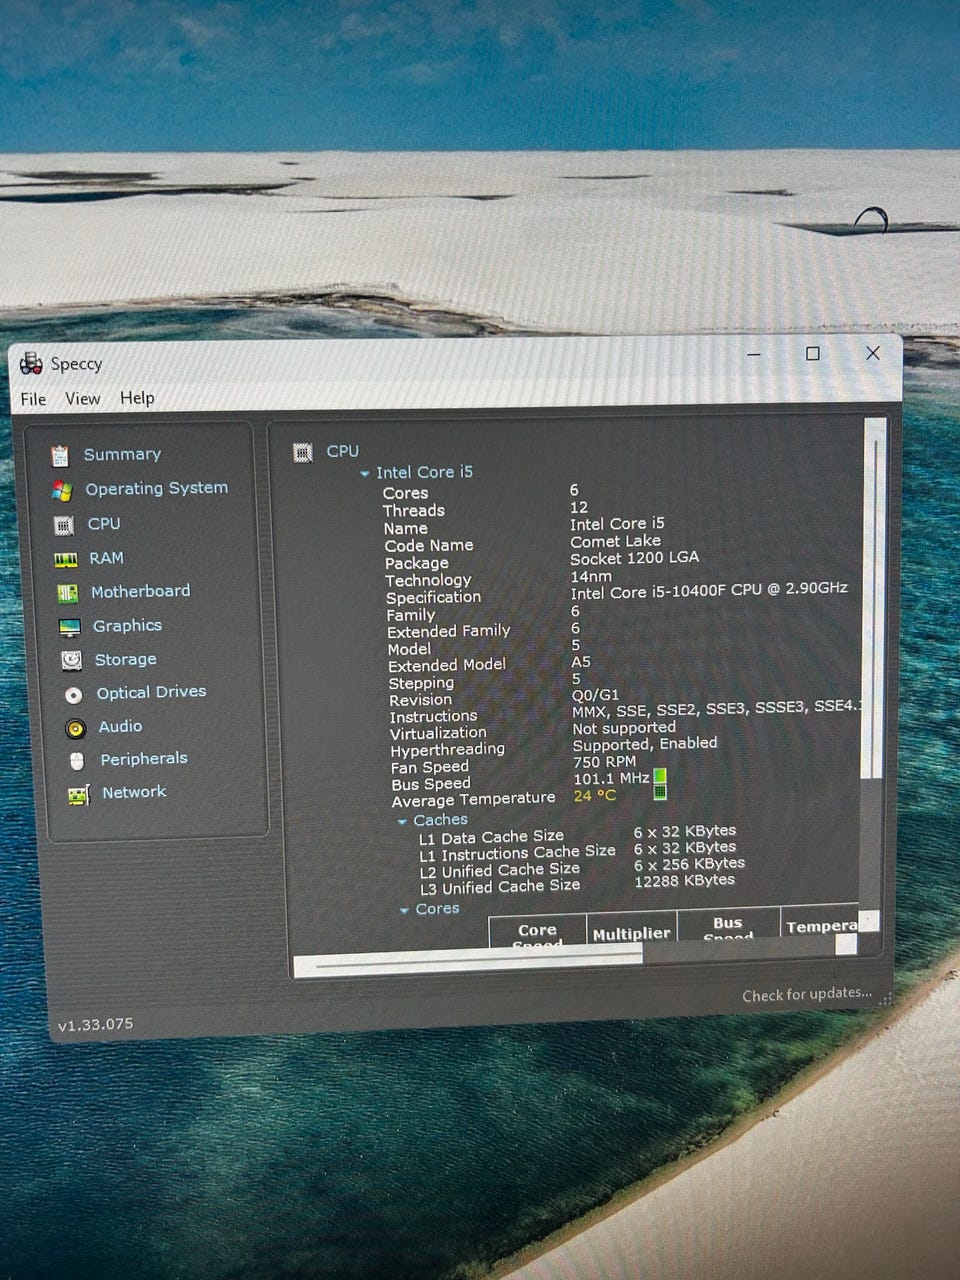Click the L2 Unified Cache Size label
960x1280 pixels.
point(499,870)
